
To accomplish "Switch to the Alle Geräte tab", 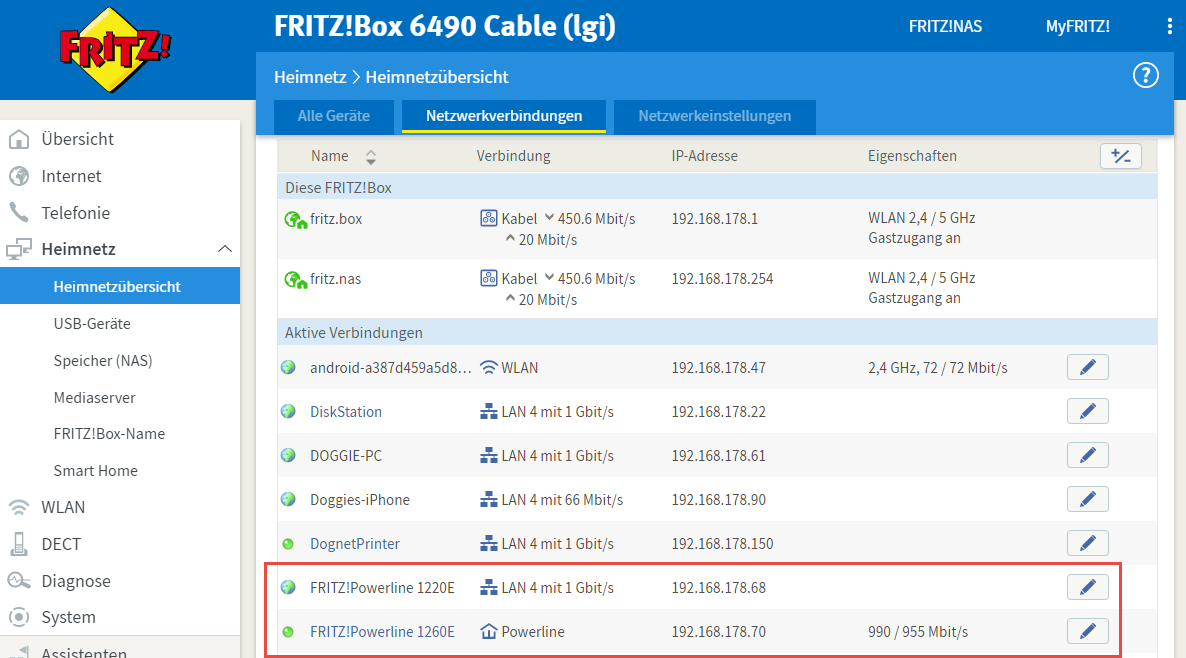I will (x=334, y=116).
